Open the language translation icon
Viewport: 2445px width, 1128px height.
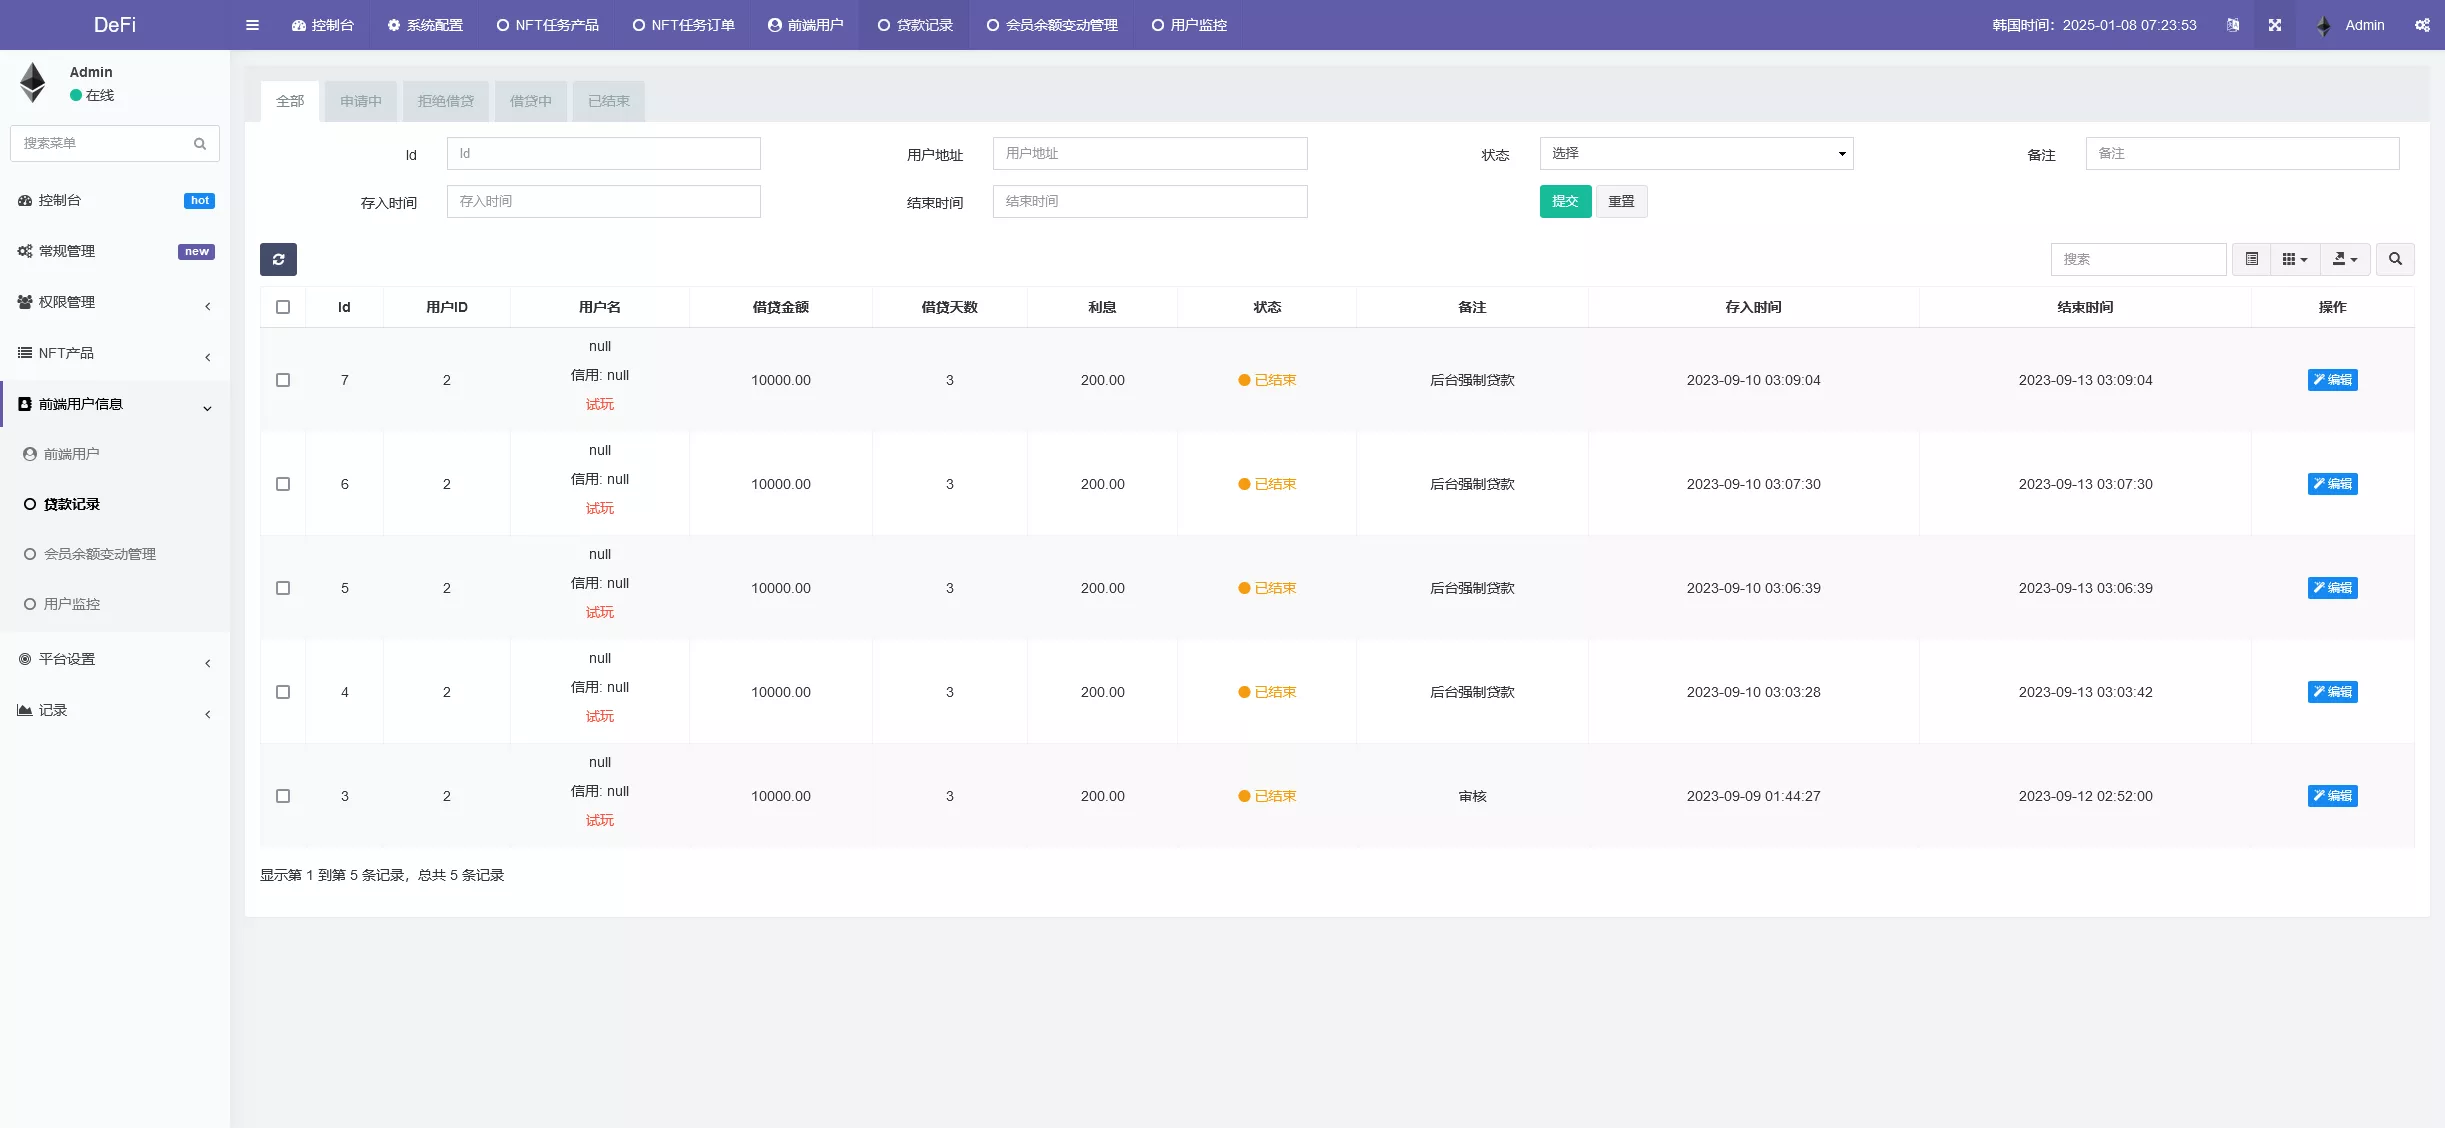(x=2233, y=25)
